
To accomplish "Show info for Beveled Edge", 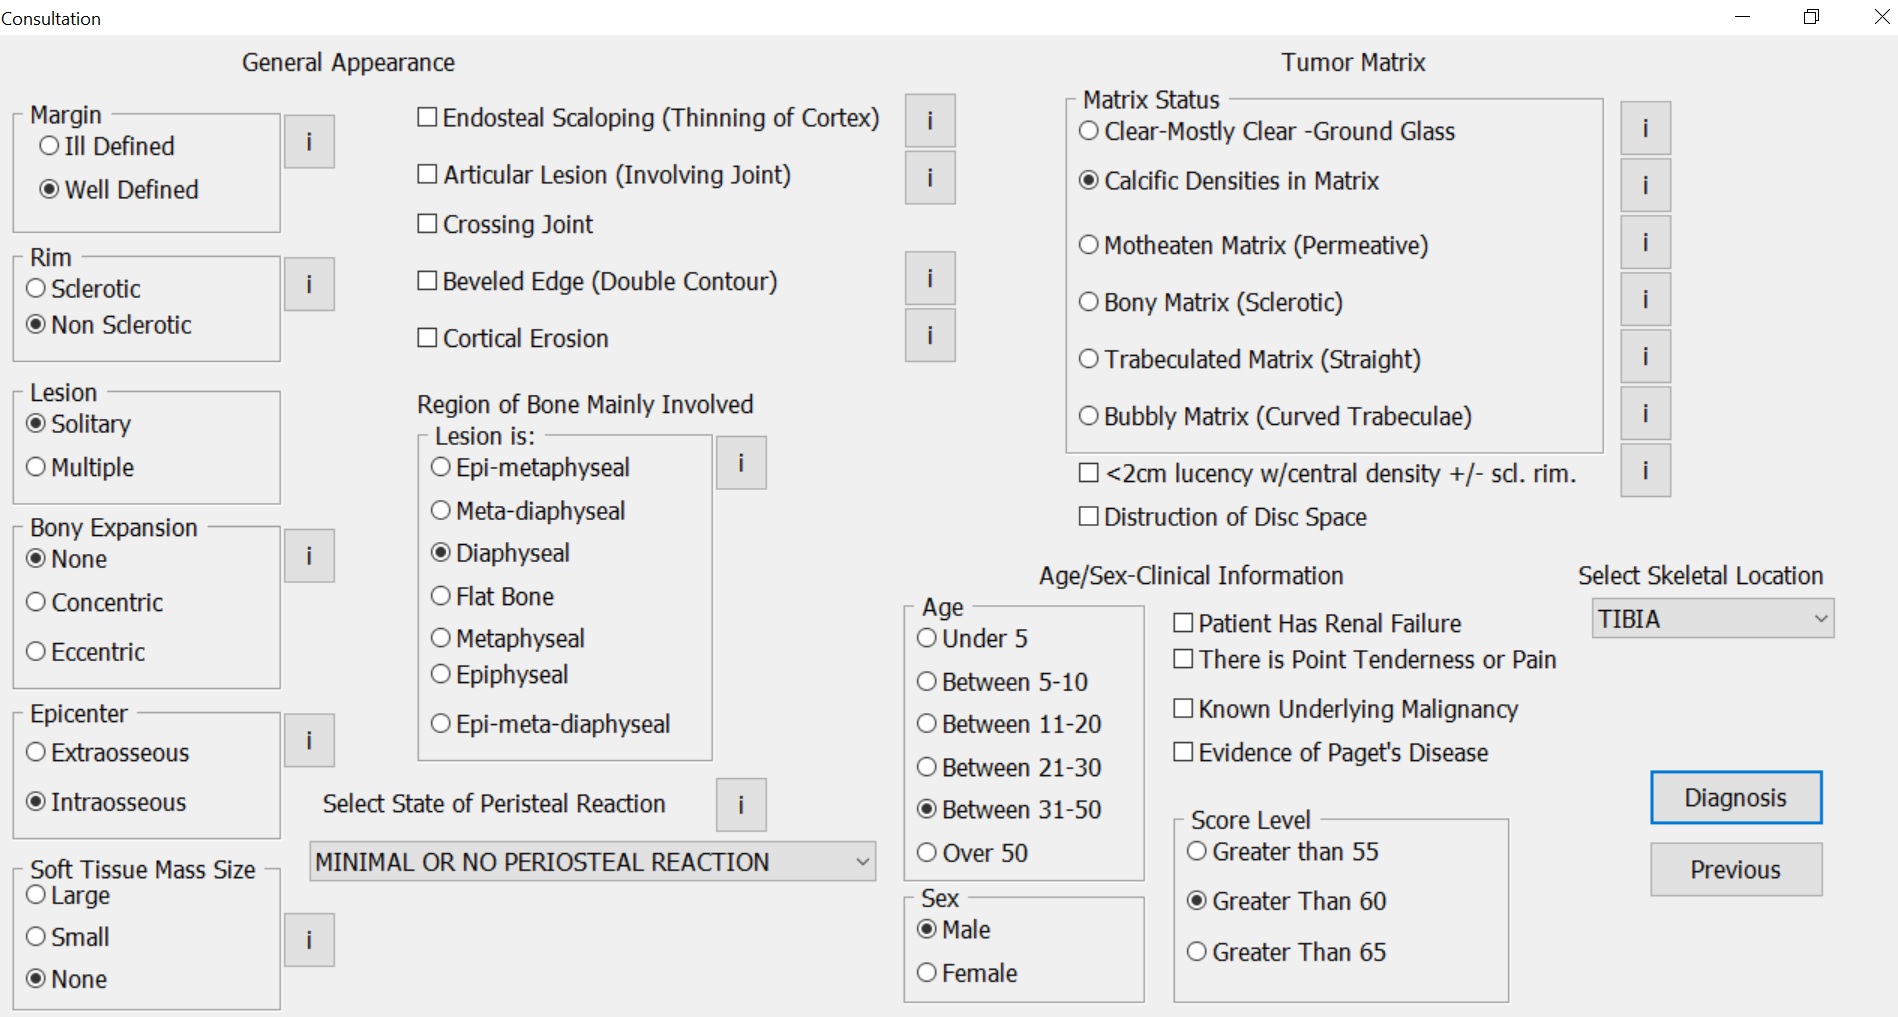I will [x=930, y=278].
